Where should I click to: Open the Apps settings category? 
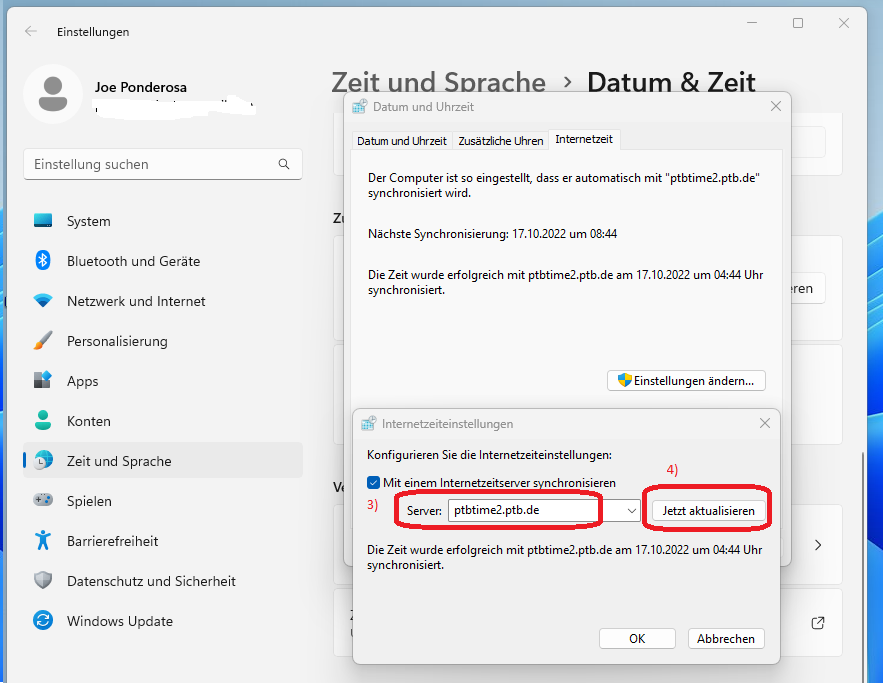coord(162,381)
